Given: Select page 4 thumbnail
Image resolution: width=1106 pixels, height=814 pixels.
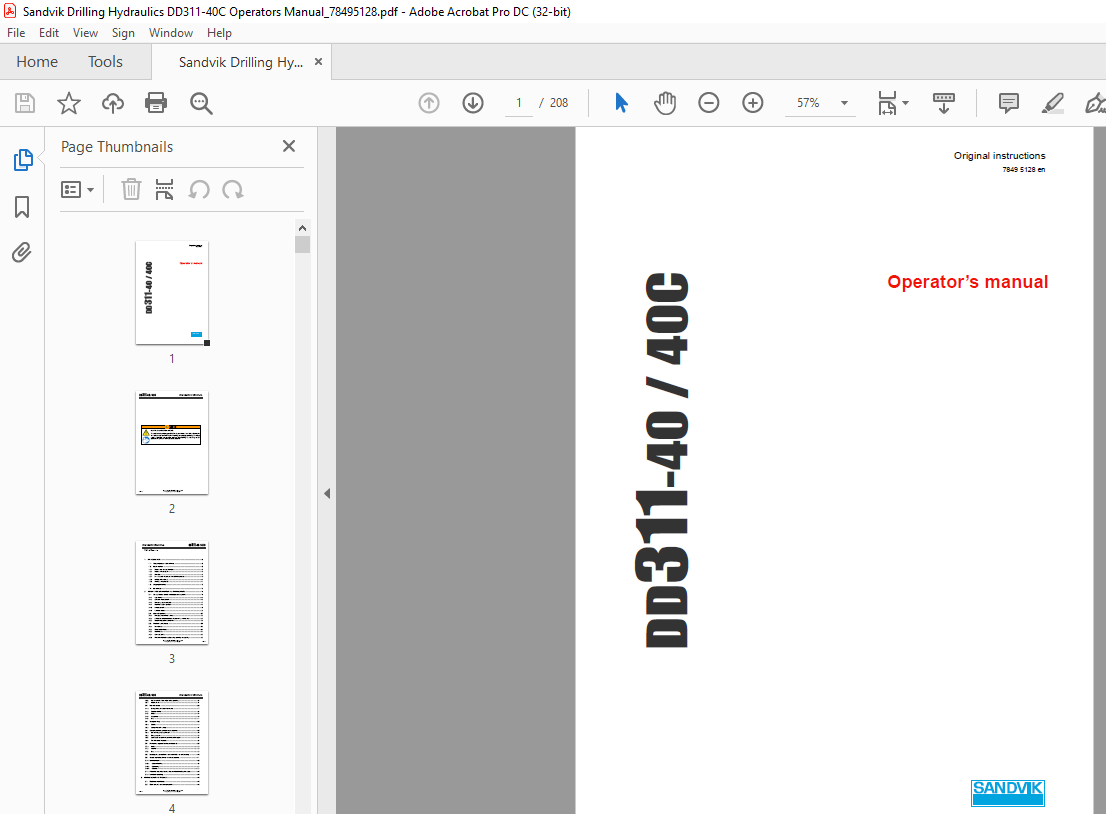Looking at the screenshot, I should coord(172,743).
